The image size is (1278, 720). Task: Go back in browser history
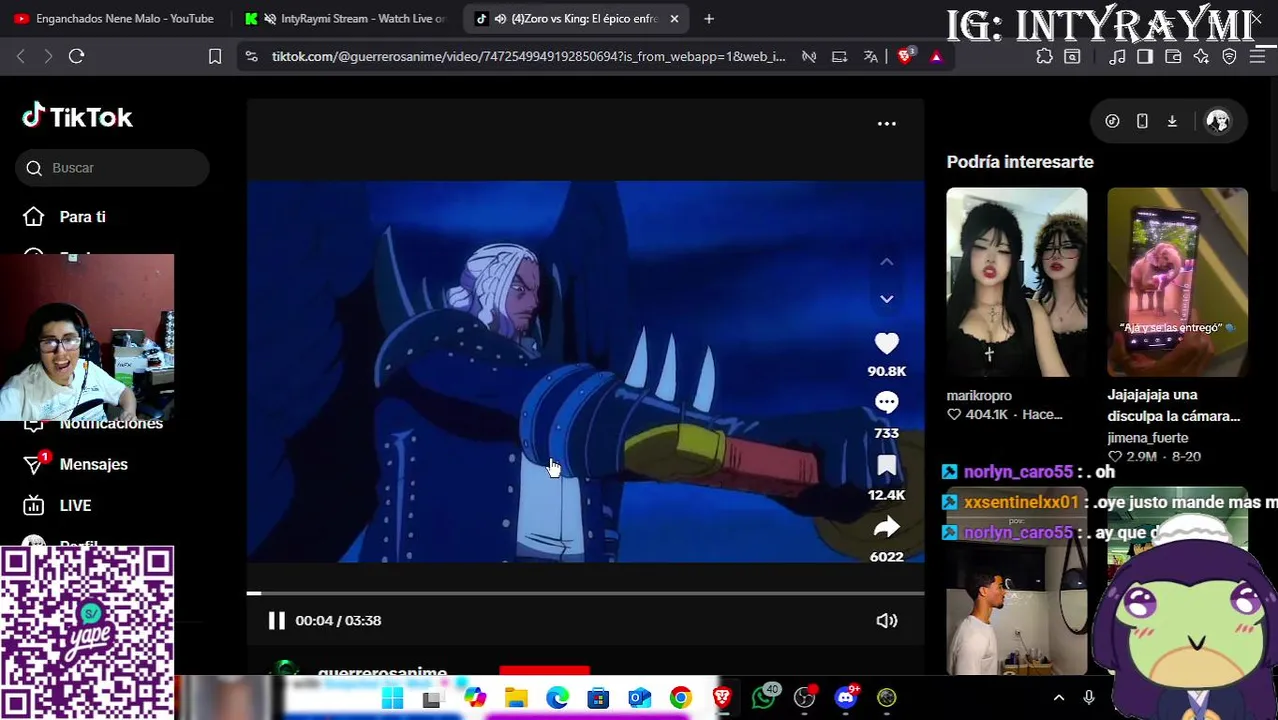pyautogui.click(x=20, y=57)
